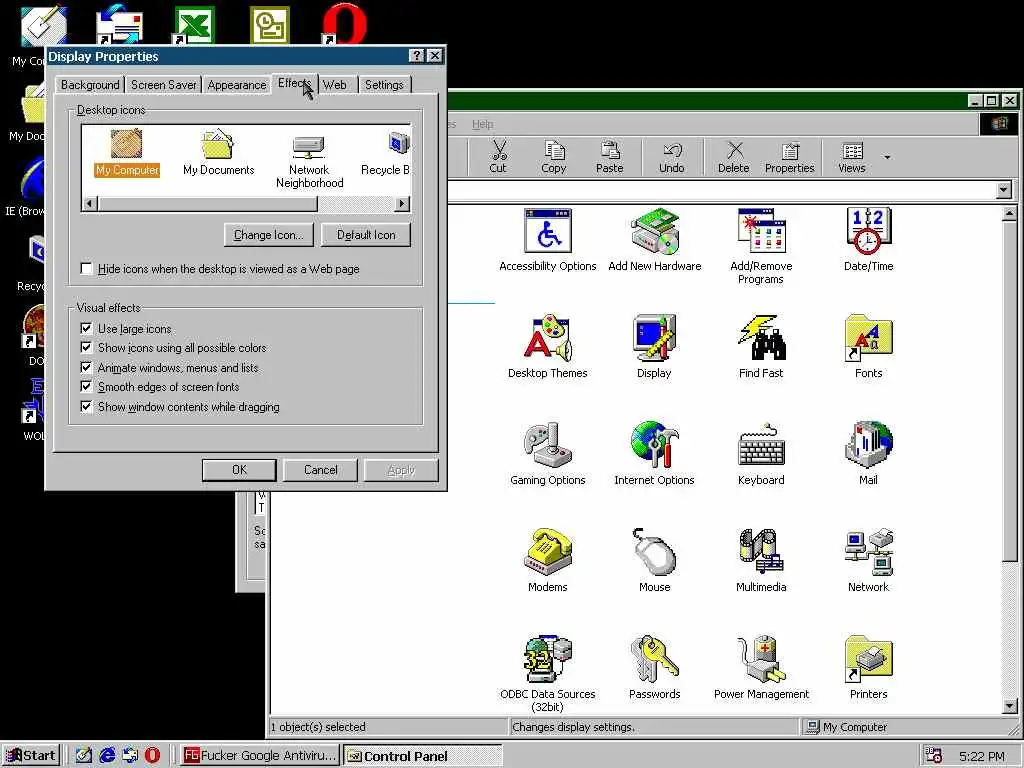The width and height of the screenshot is (1024, 768).
Task: Launch Opera from quick launch bar
Action: coord(152,756)
